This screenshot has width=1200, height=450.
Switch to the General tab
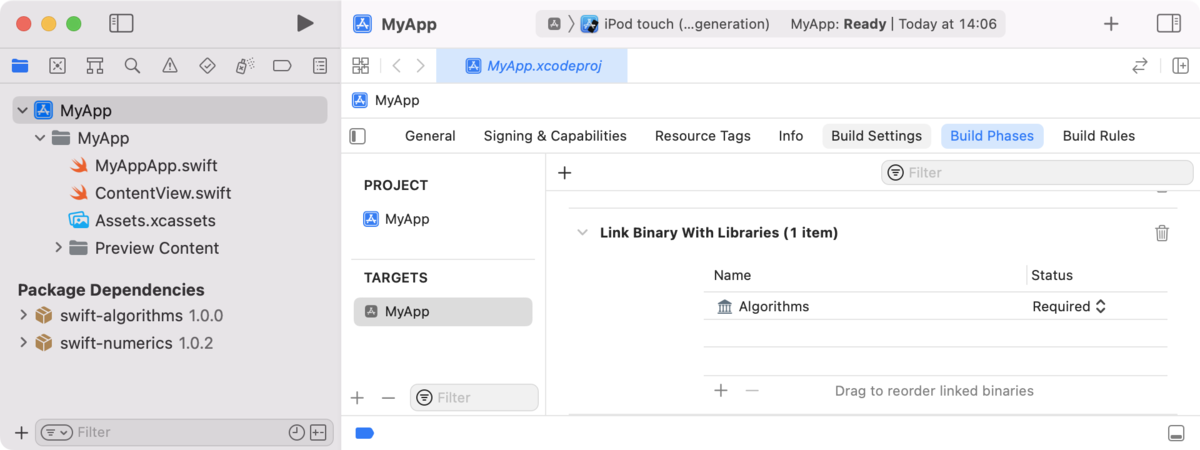point(430,136)
